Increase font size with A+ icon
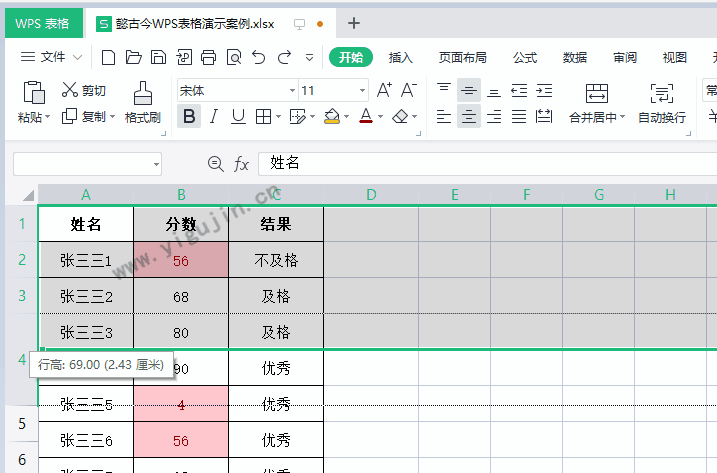Viewport: 717px width, 473px height. pyautogui.click(x=384, y=90)
